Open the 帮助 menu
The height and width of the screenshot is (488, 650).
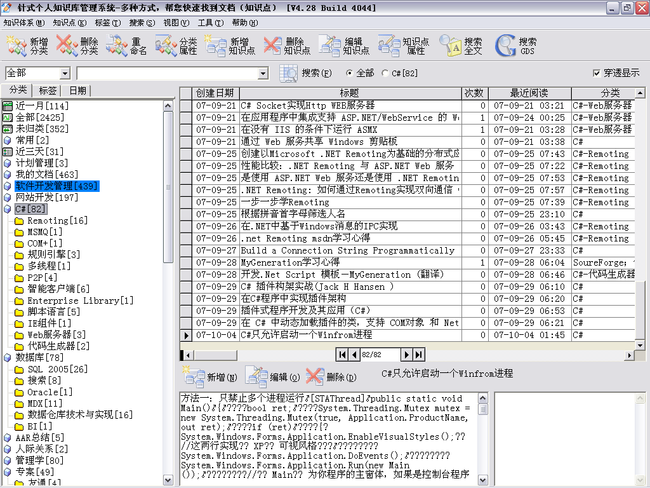coord(245,23)
